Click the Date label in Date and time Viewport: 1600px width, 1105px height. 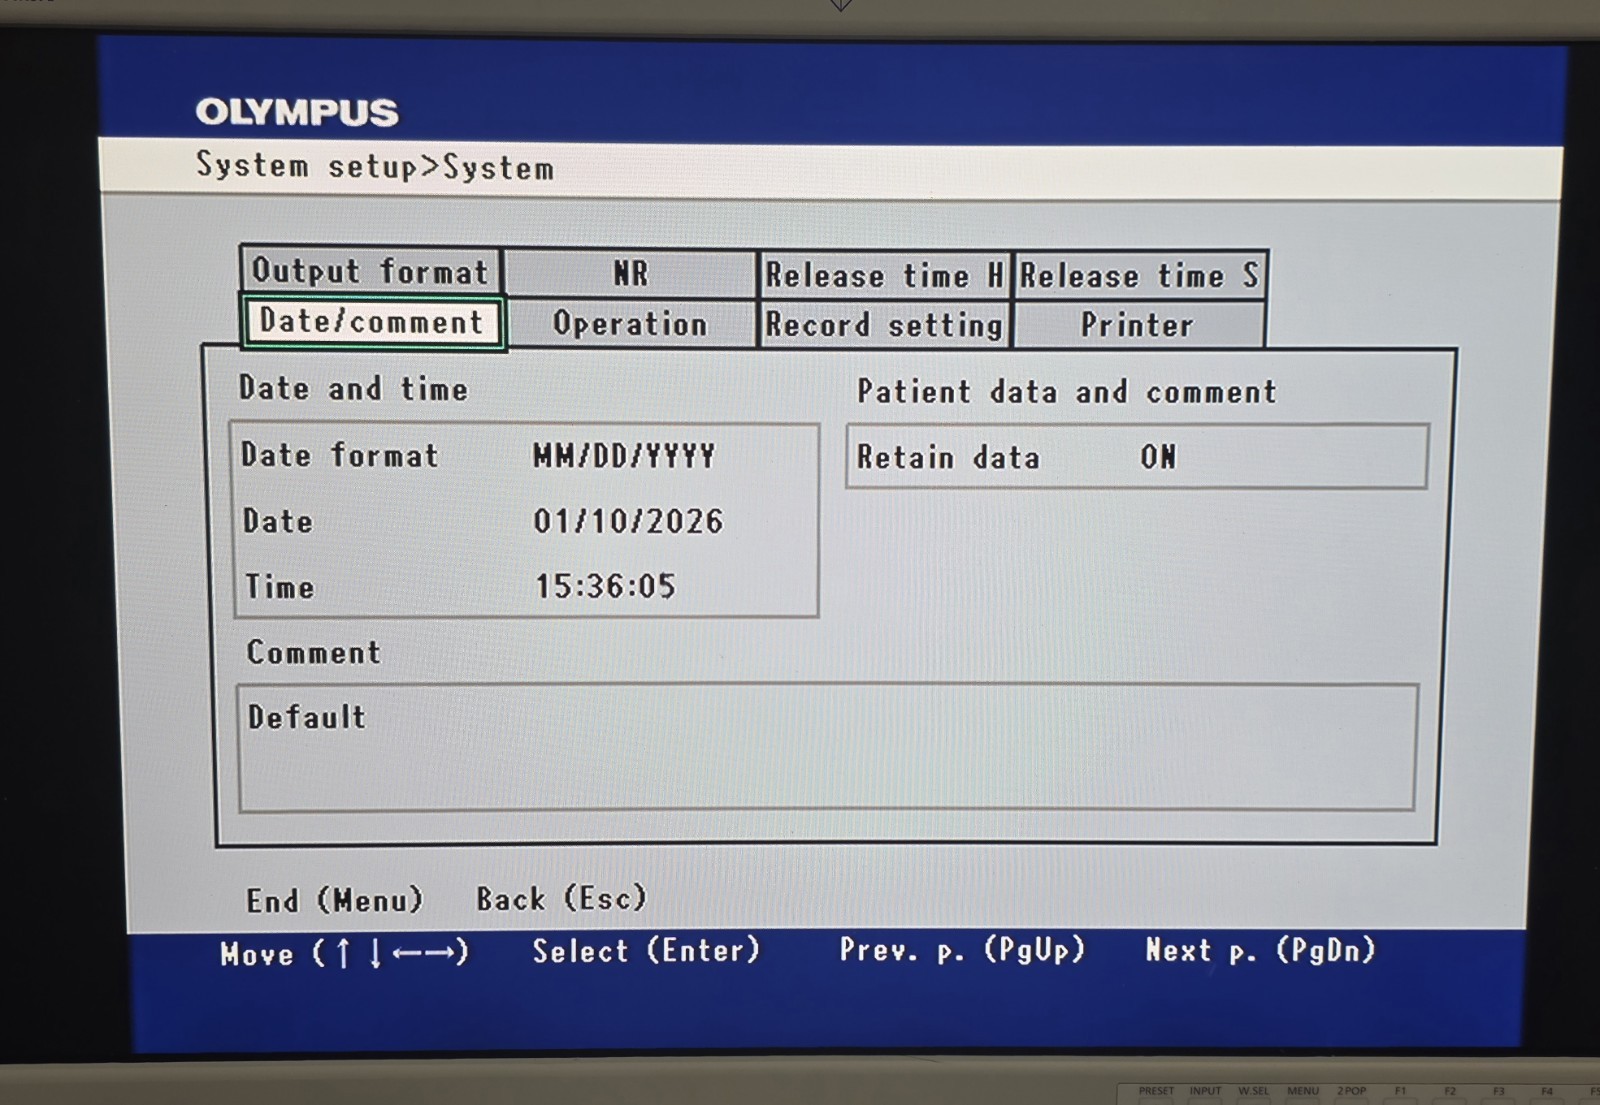[x=278, y=521]
